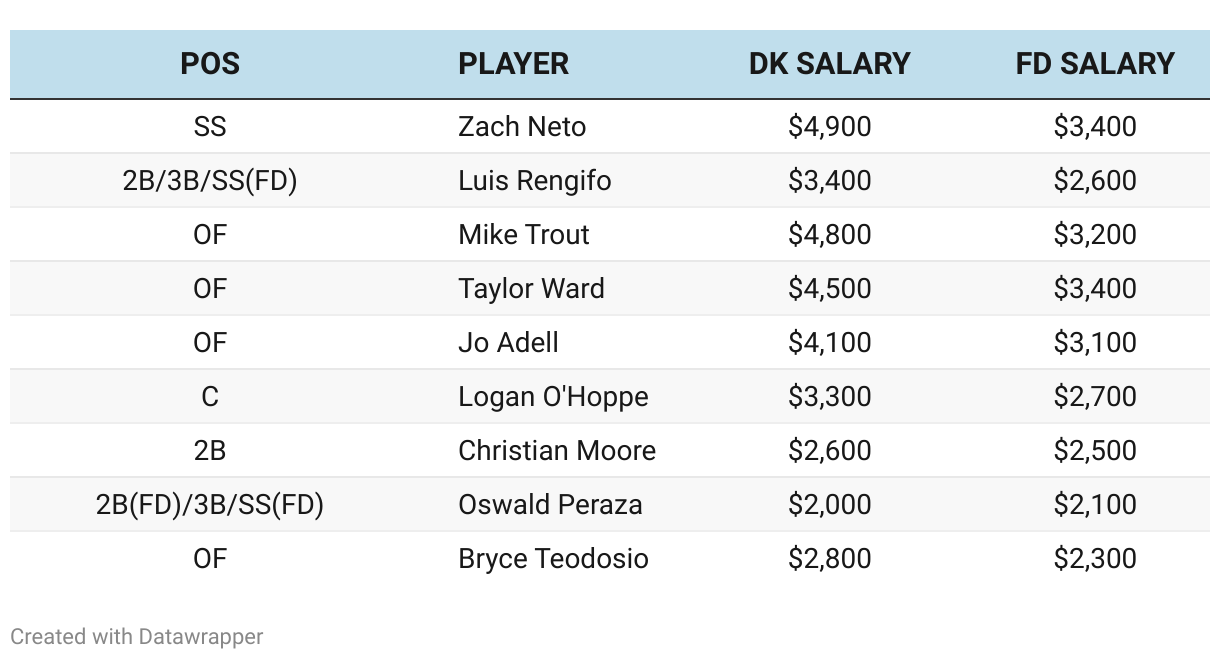This screenshot has width=1220, height=660.
Task: Select the Jo Adell player cell
Action: (508, 343)
